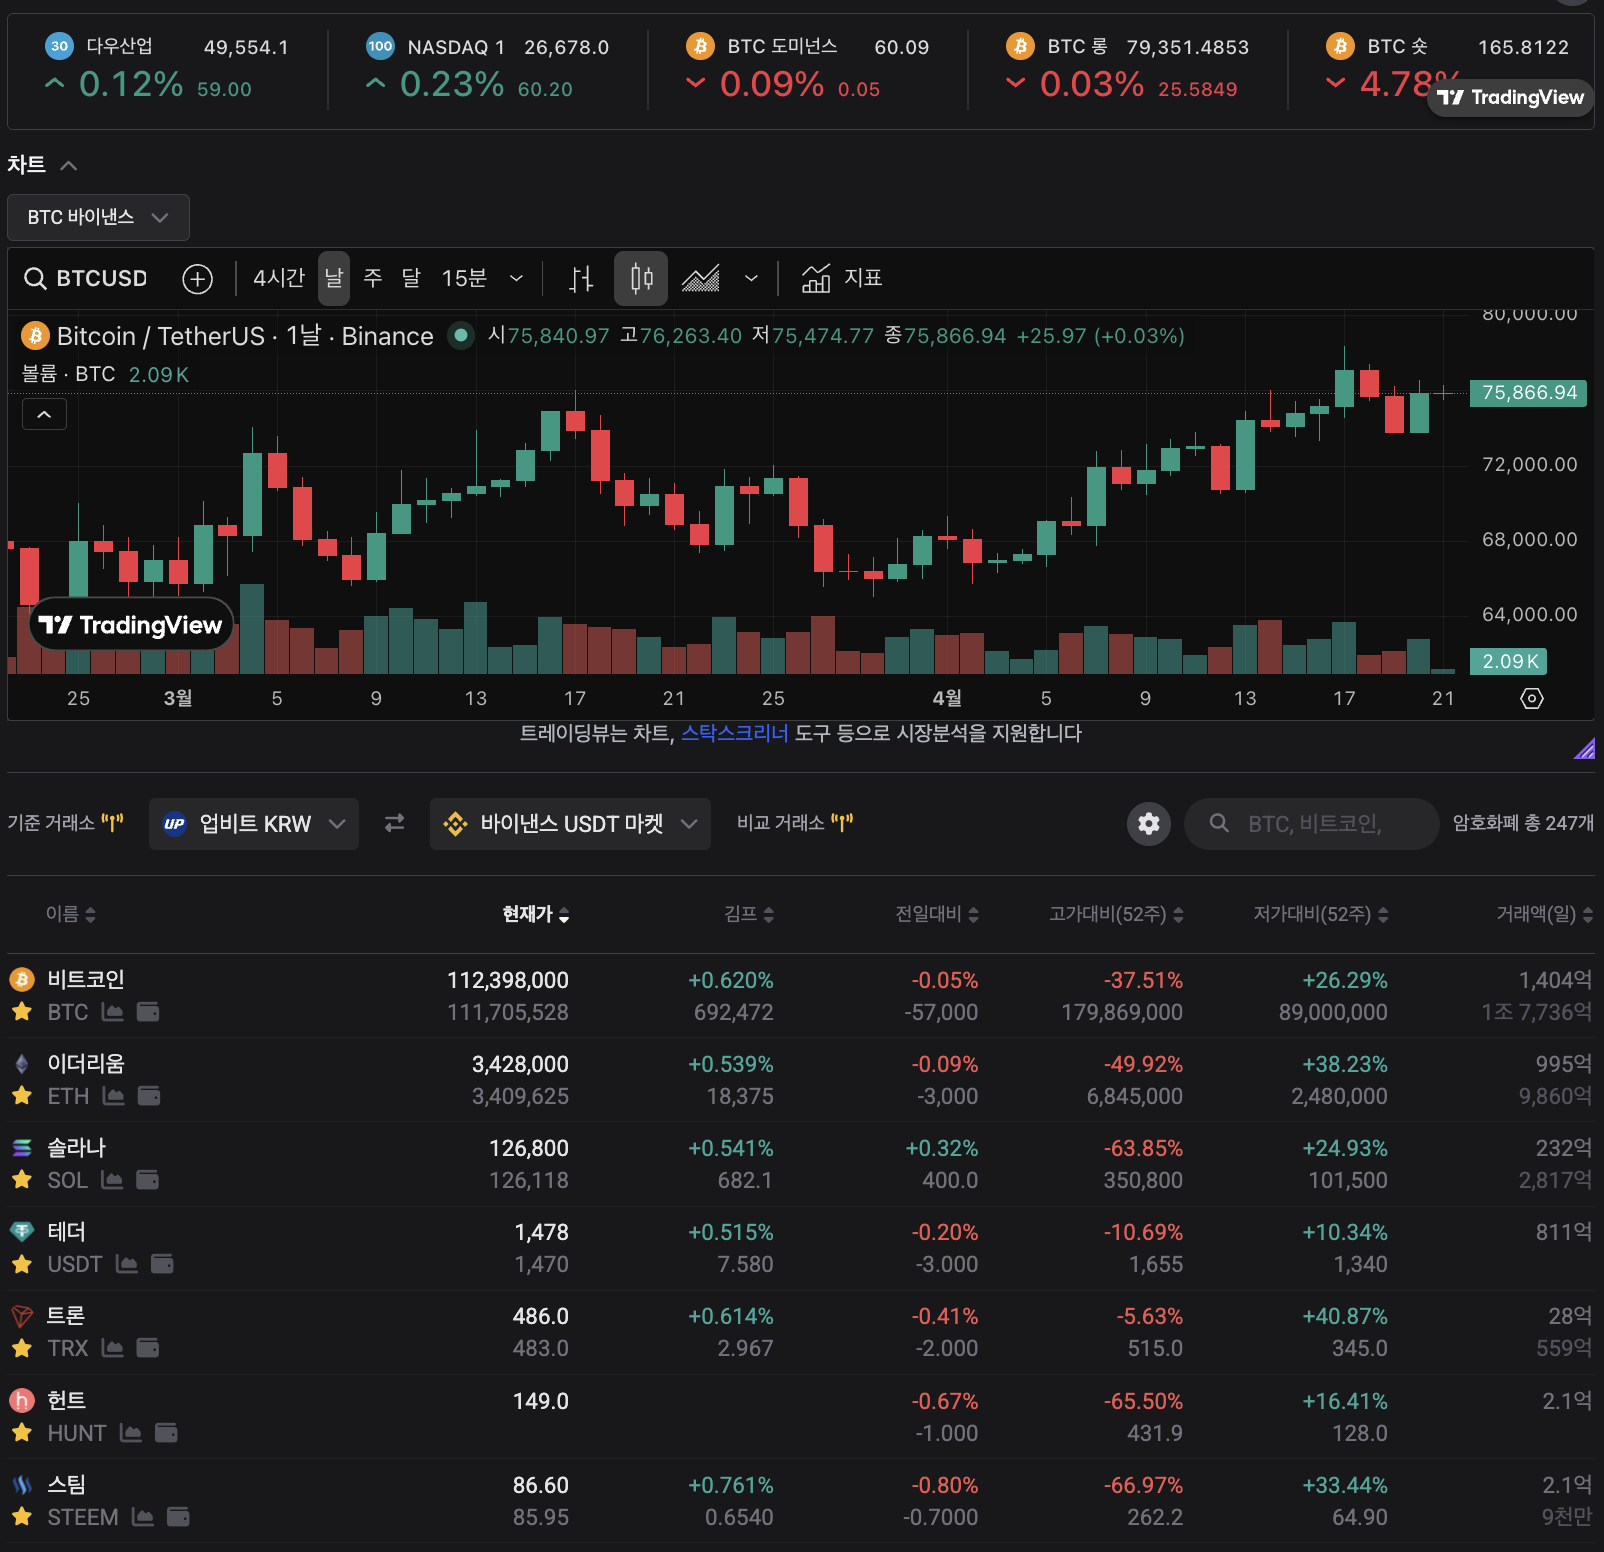Select the 달 monthly interval
Viewport: 1604px width, 1552px height.
(411, 278)
